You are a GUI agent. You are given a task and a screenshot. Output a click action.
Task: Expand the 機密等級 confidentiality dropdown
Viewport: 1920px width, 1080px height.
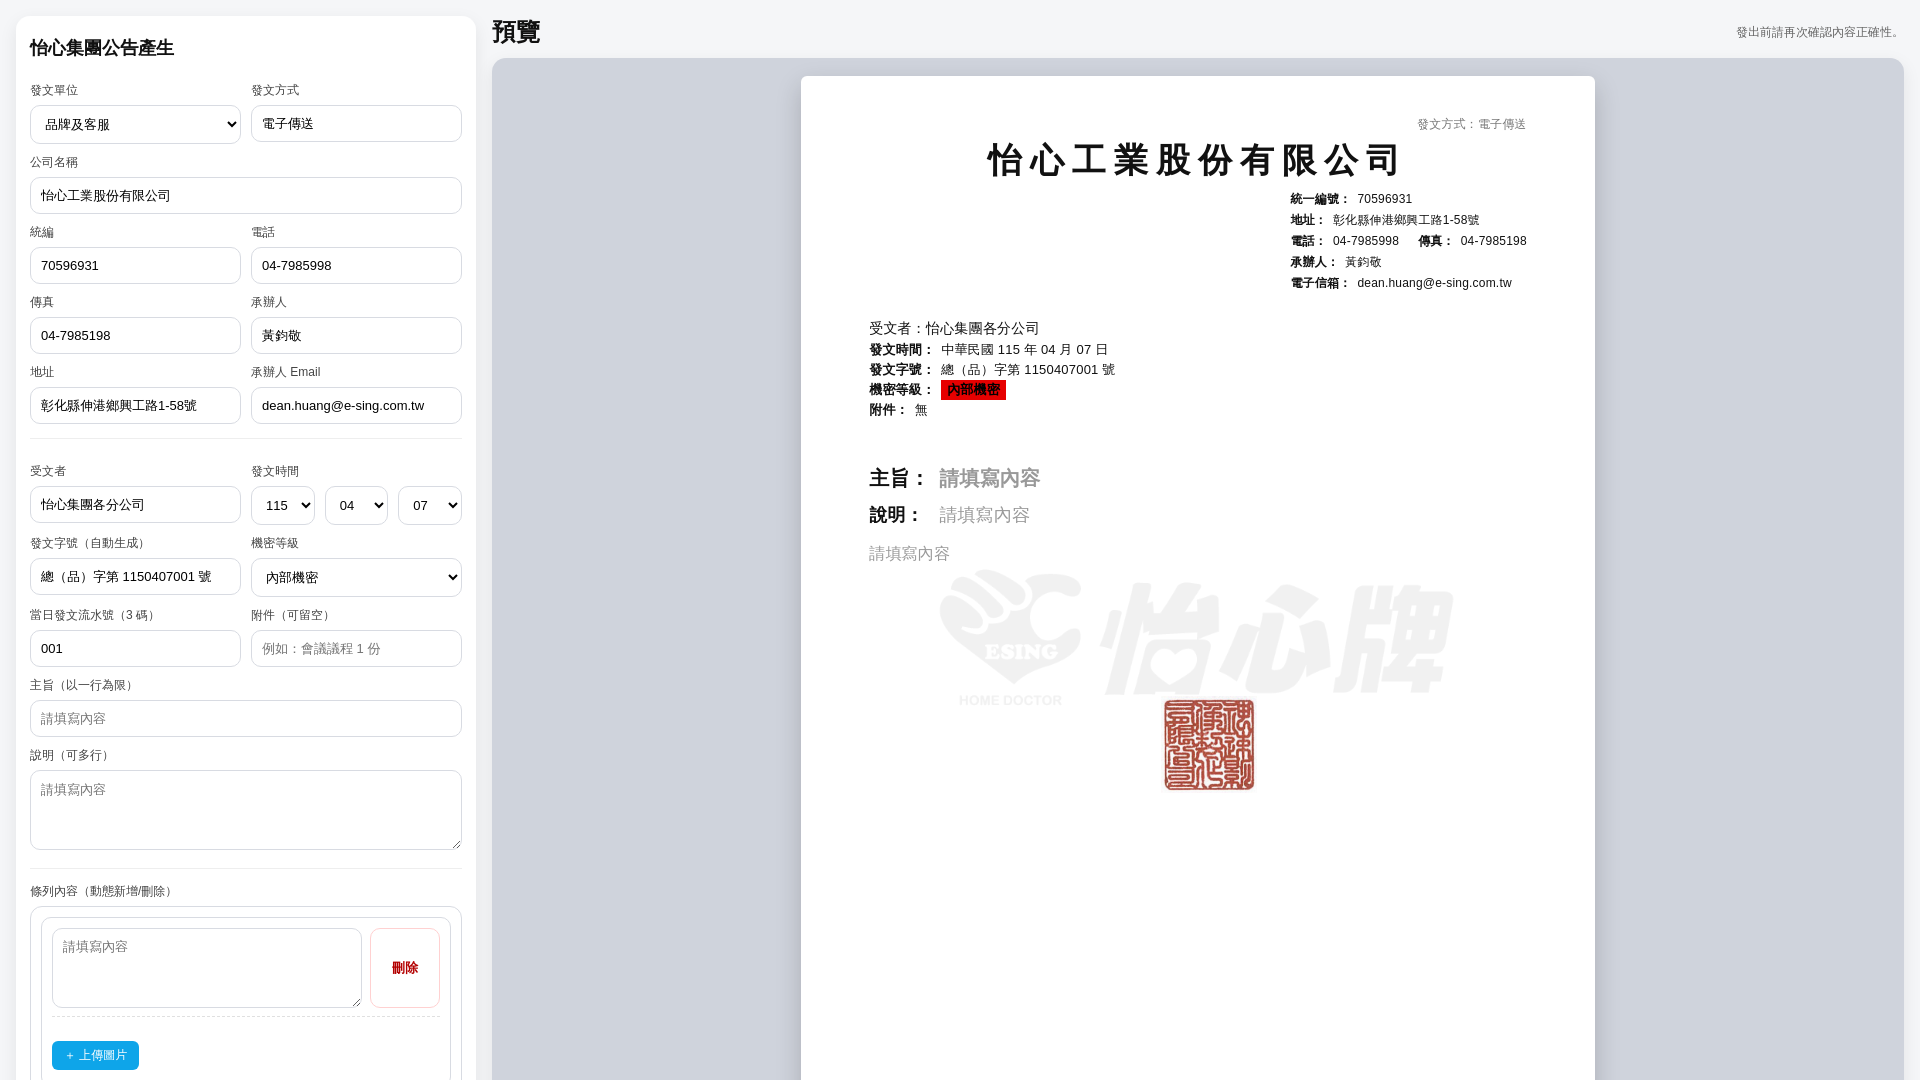tap(356, 578)
